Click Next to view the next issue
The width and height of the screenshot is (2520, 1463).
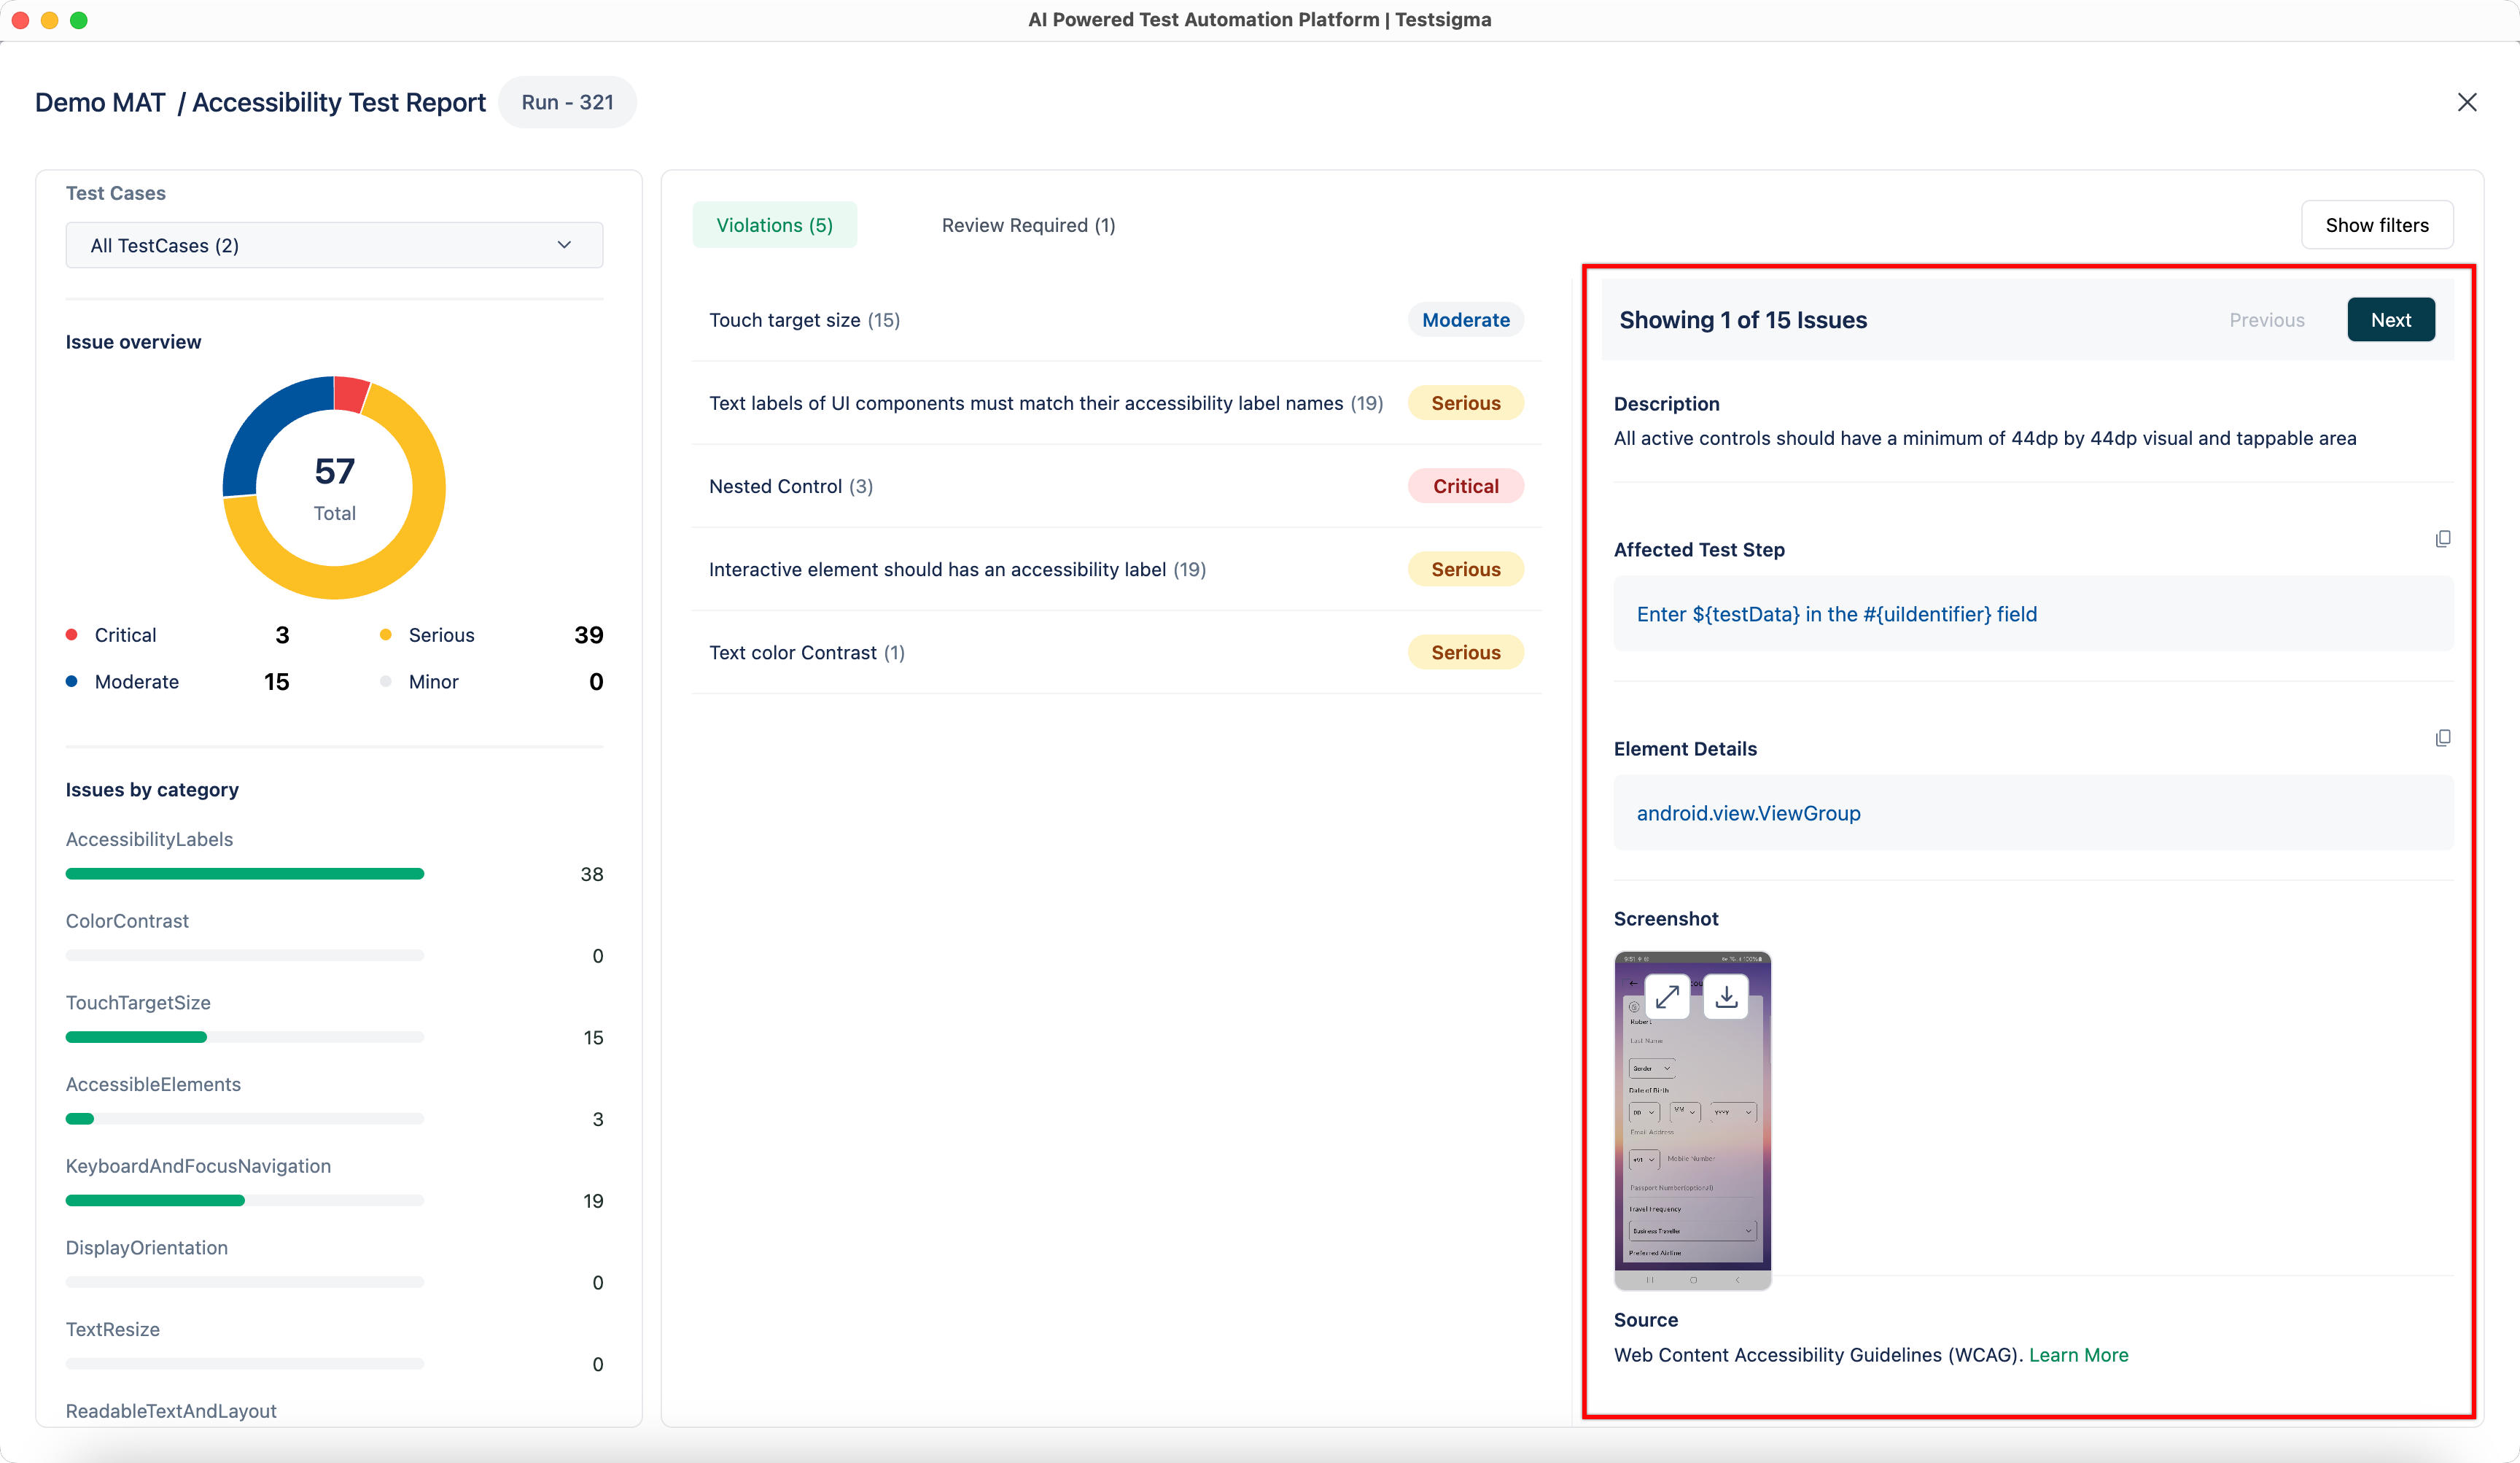pyautogui.click(x=2390, y=319)
